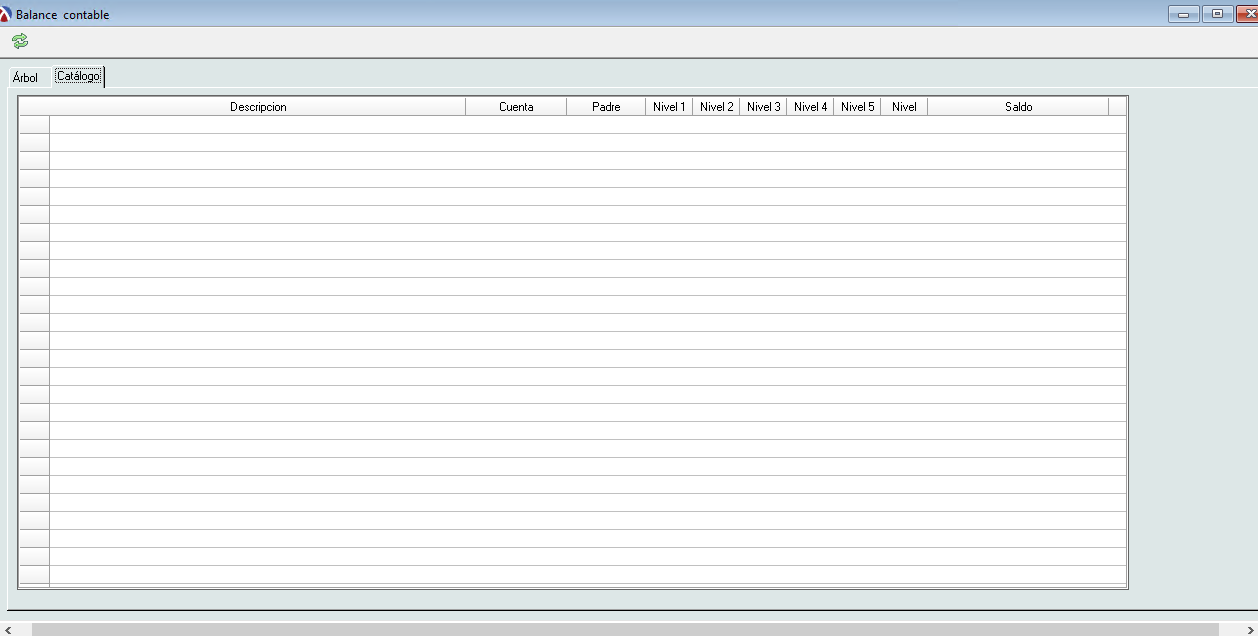Click the Balance contable application icon
This screenshot has height=636, width=1258.
coord(6,14)
